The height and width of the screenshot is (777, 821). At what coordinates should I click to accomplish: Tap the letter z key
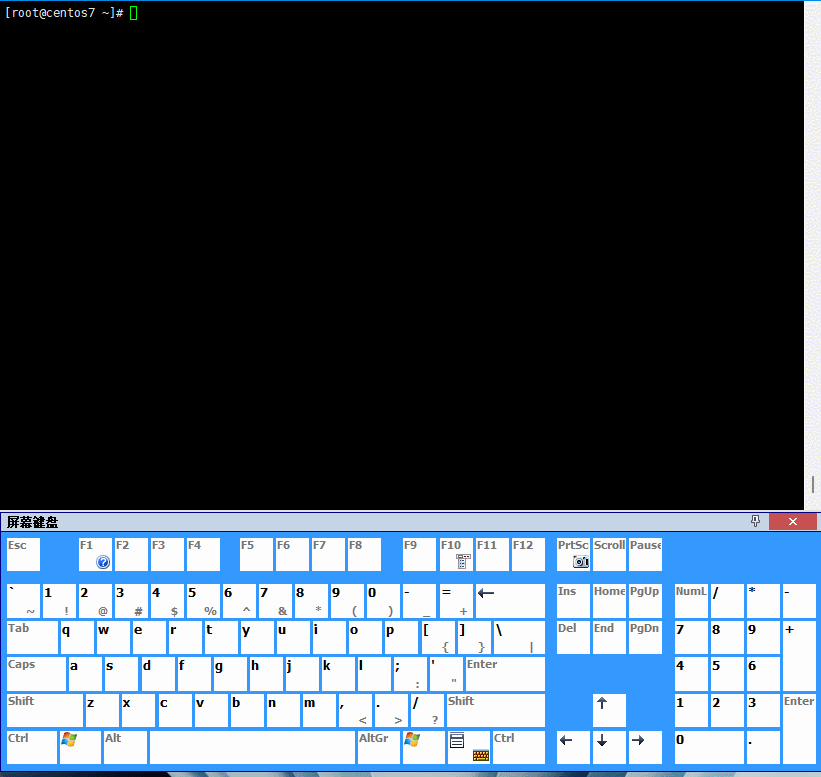pos(102,711)
